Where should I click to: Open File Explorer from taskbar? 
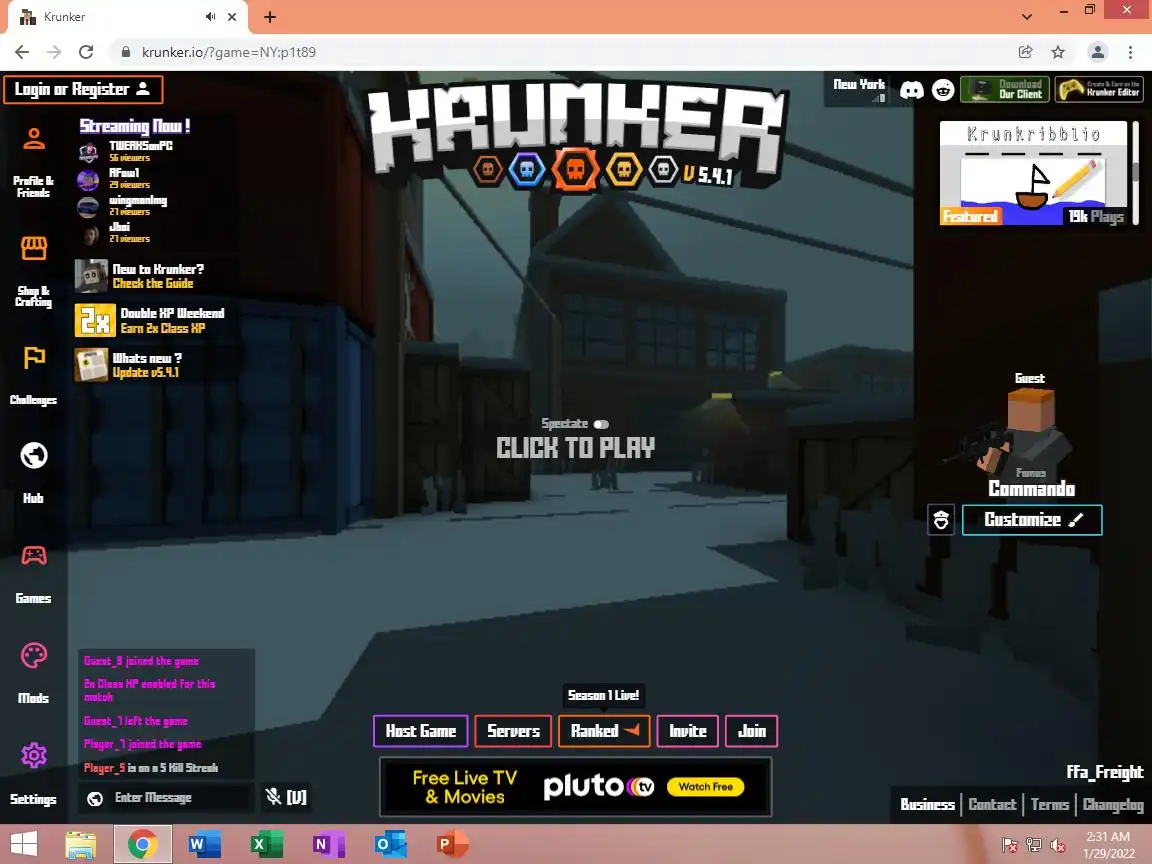coord(81,844)
